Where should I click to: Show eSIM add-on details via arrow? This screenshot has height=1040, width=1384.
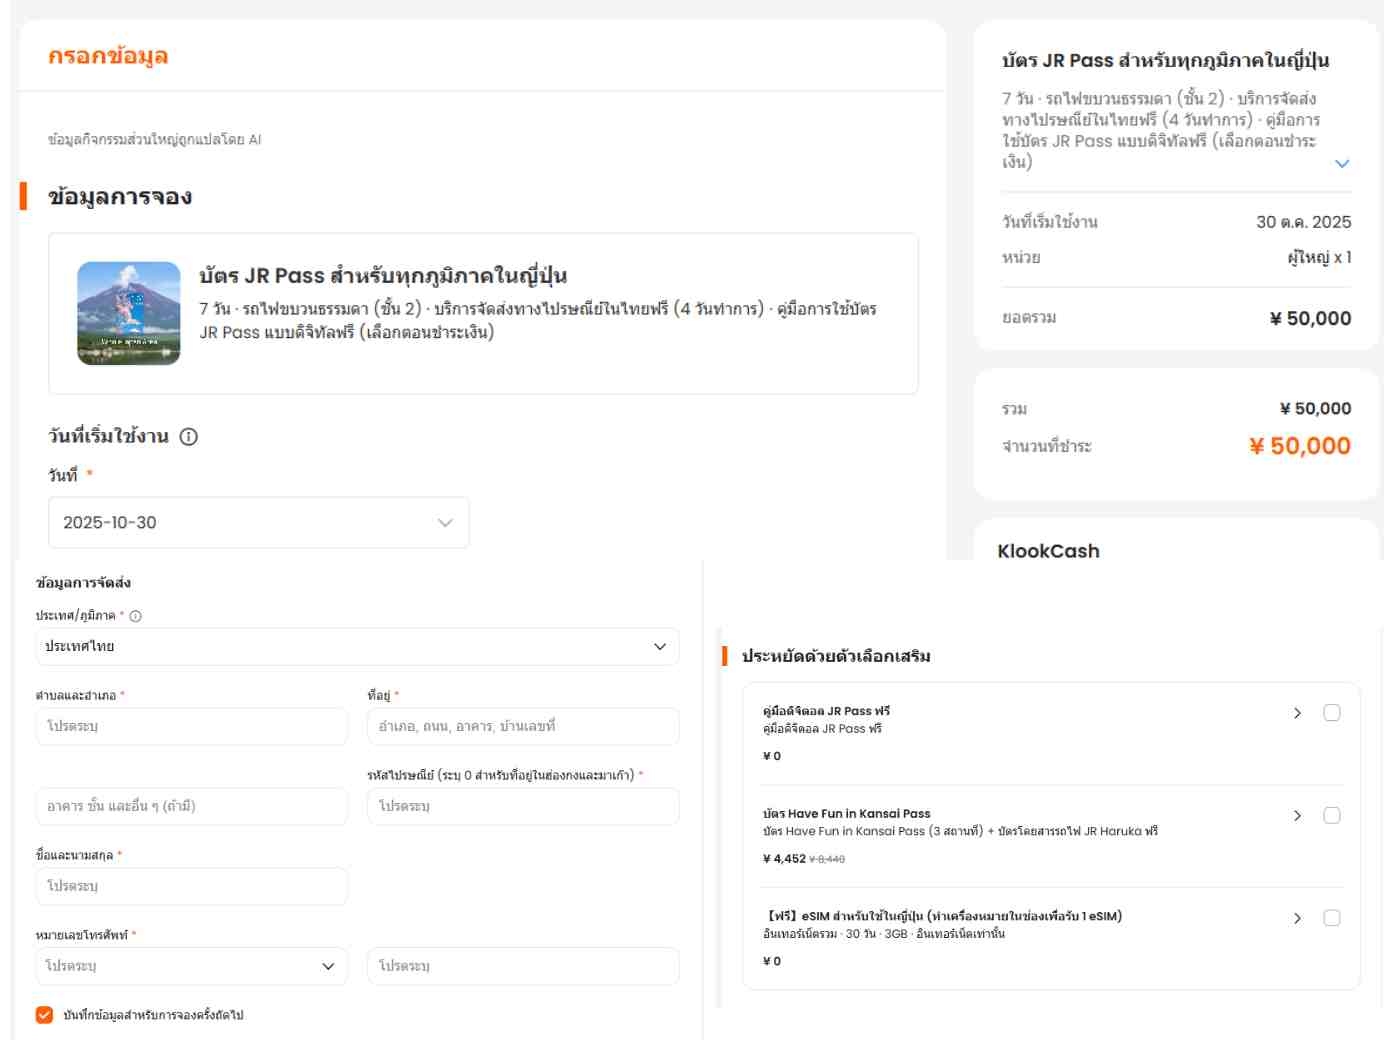pos(1297,918)
